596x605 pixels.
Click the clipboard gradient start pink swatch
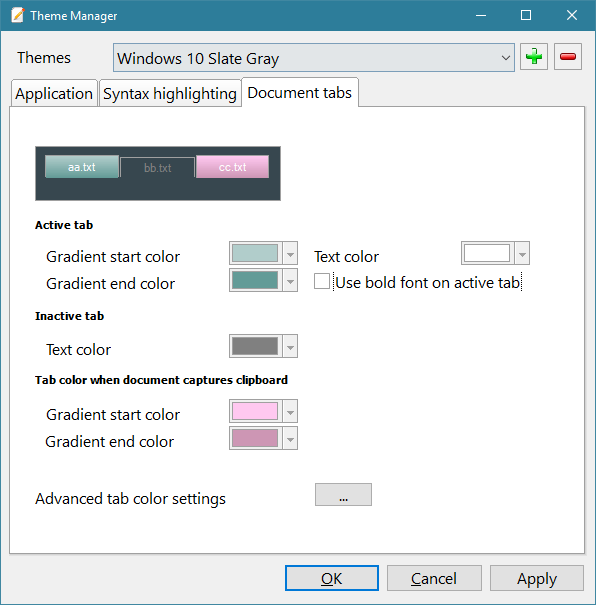[x=255, y=411]
